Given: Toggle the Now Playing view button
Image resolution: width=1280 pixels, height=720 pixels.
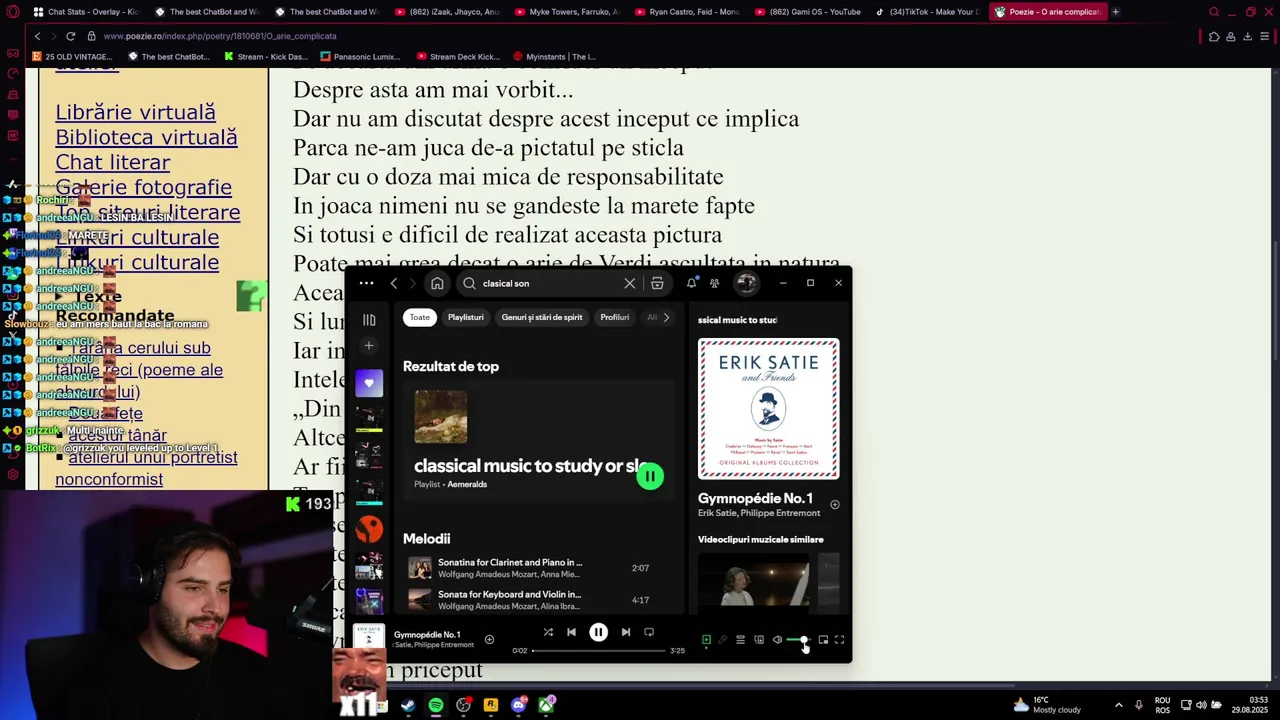Looking at the screenshot, I should (706, 640).
